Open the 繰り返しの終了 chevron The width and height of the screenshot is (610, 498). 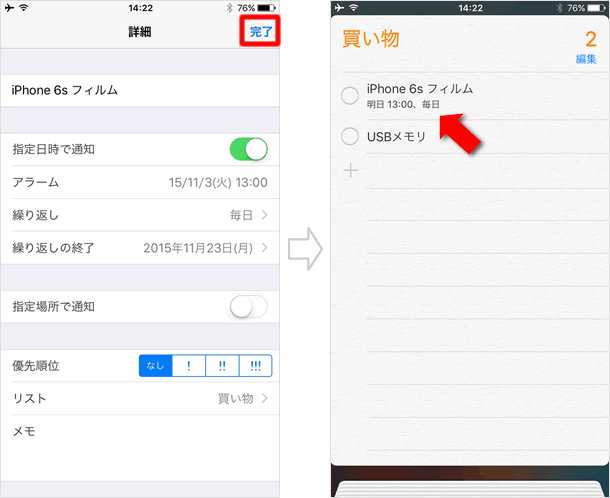point(265,247)
